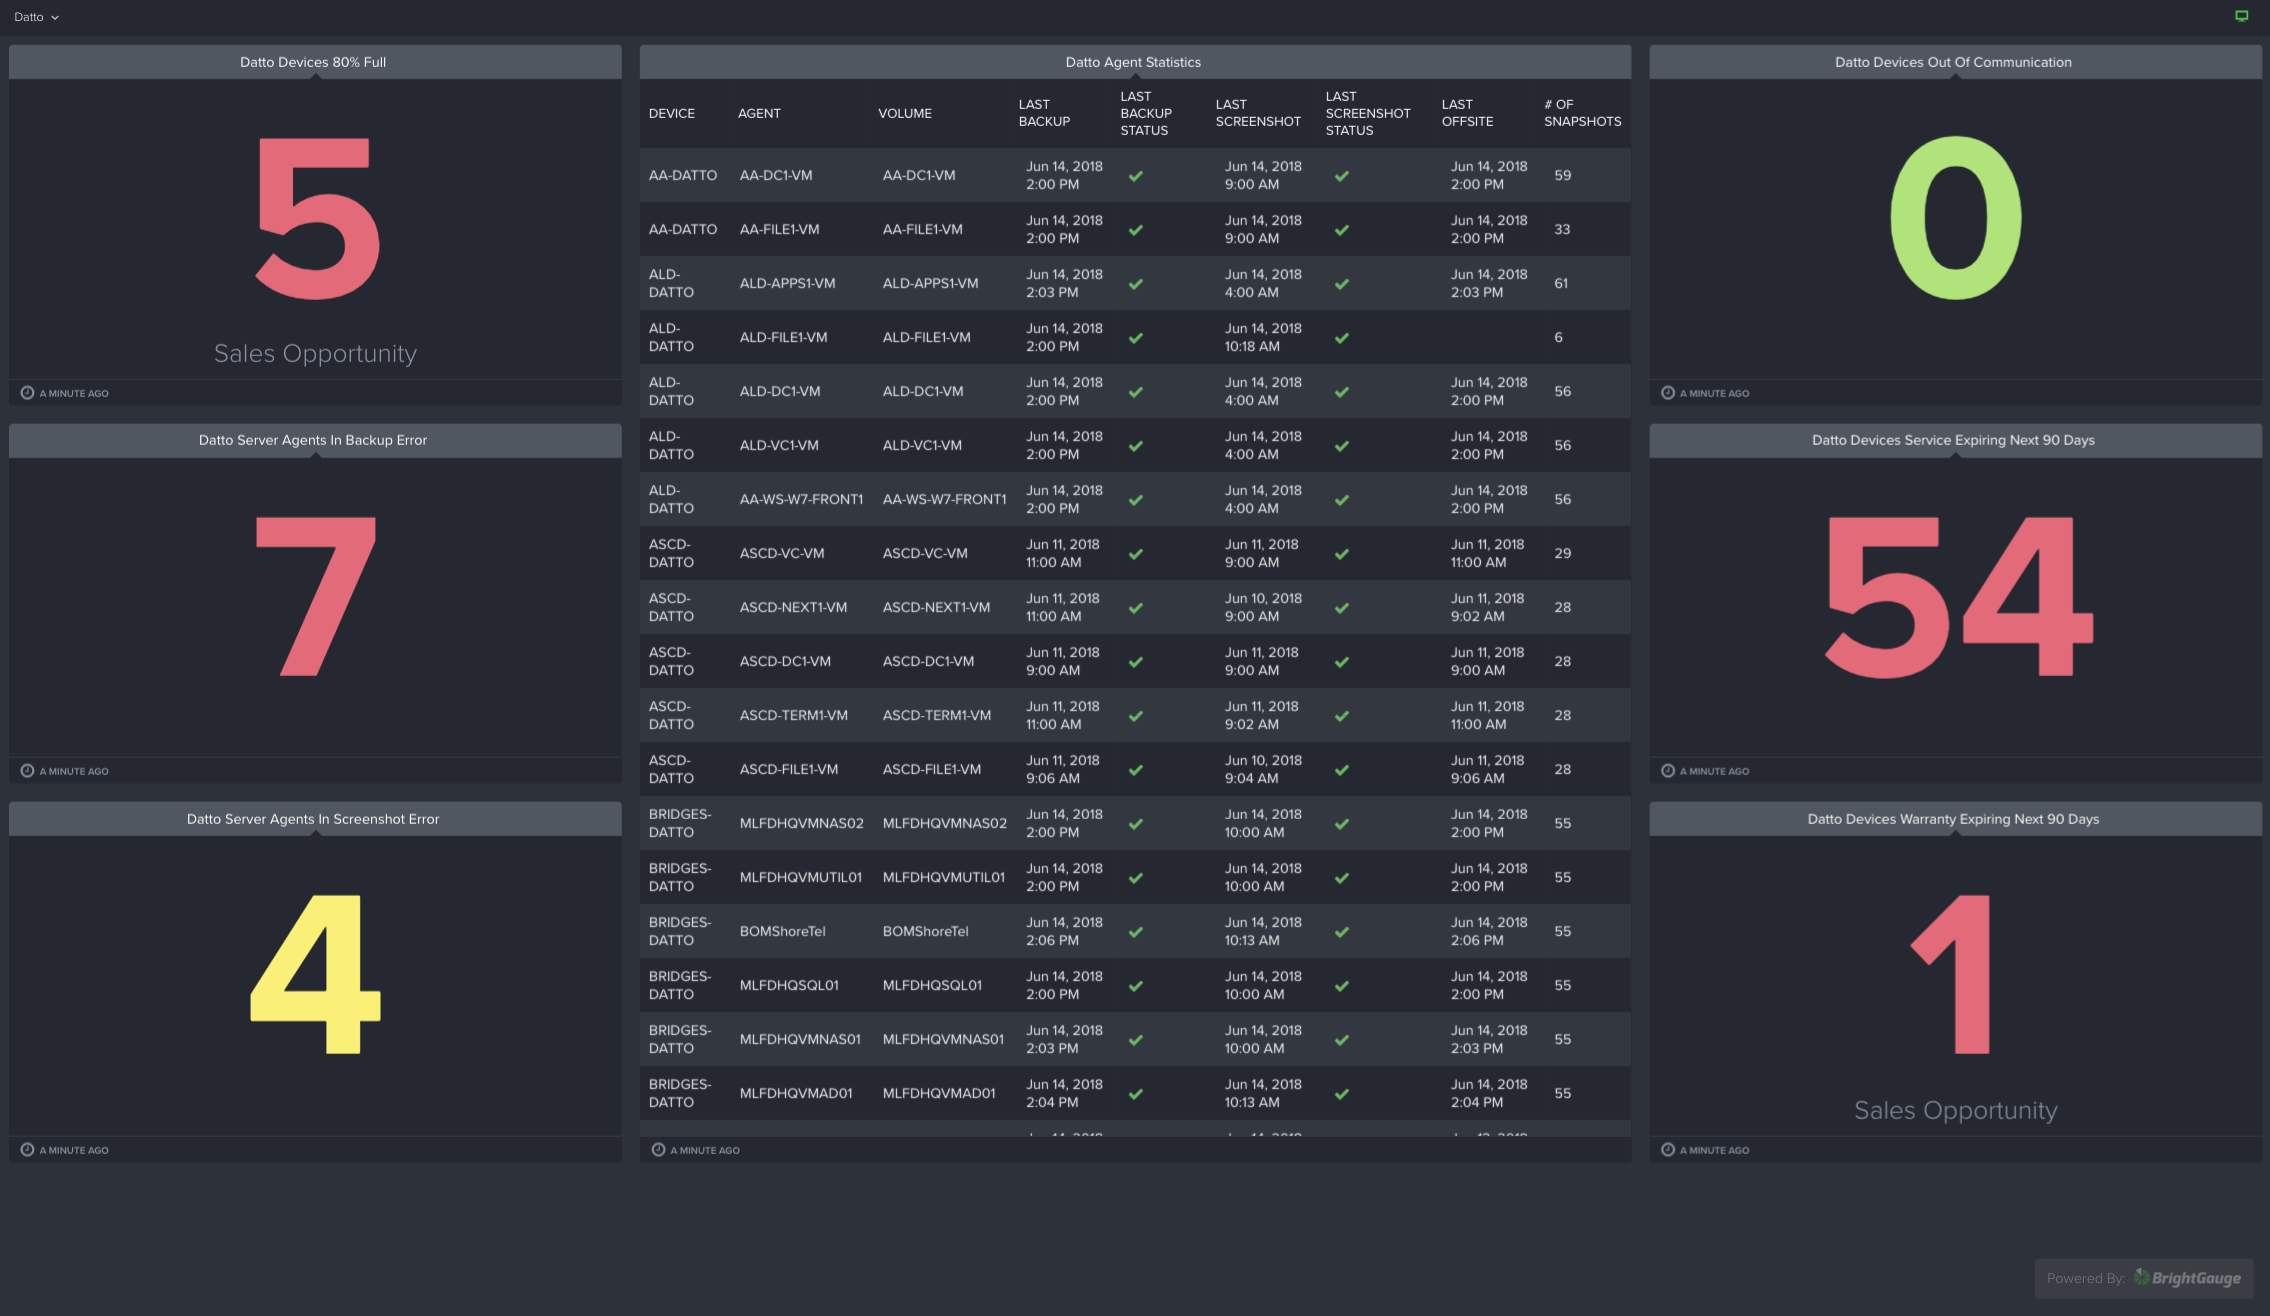Image resolution: width=2270 pixels, height=1316 pixels.
Task: Click clock icon under Datto Devices 80% Full
Action: (x=27, y=393)
